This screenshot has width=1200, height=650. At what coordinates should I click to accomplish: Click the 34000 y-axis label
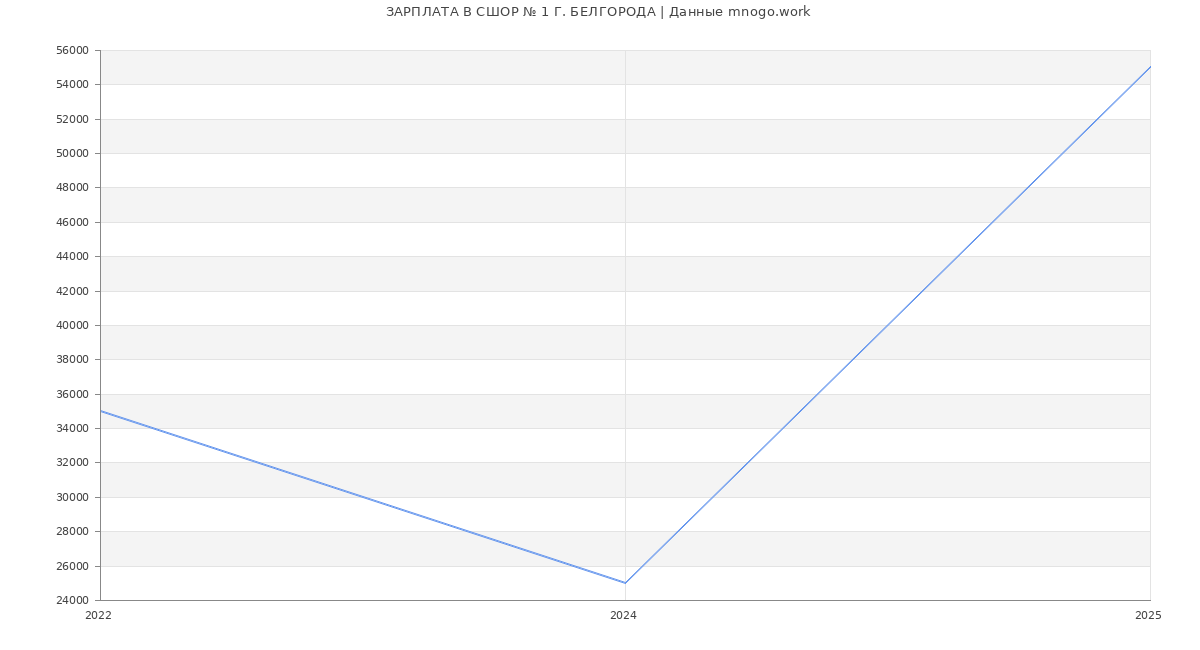click(72, 428)
